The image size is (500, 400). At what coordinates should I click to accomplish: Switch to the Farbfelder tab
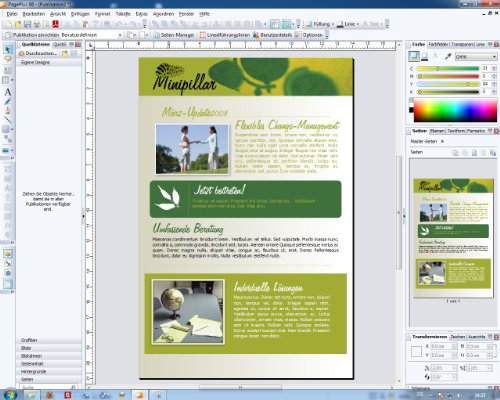click(439, 44)
